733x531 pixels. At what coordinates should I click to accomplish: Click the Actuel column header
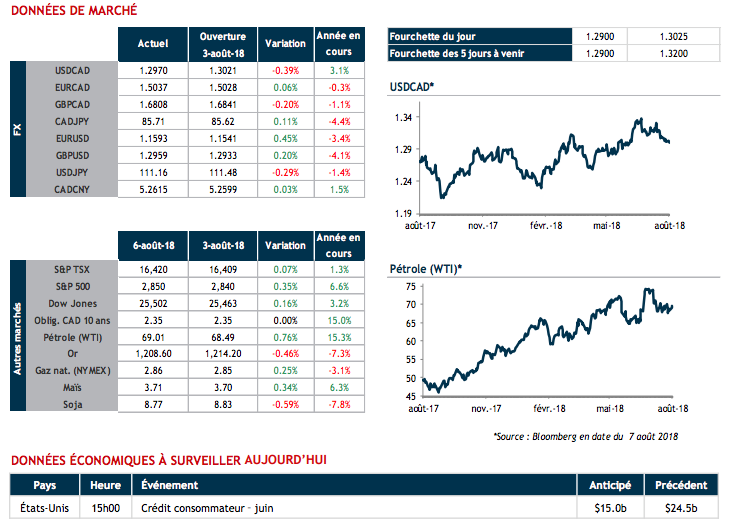point(151,43)
